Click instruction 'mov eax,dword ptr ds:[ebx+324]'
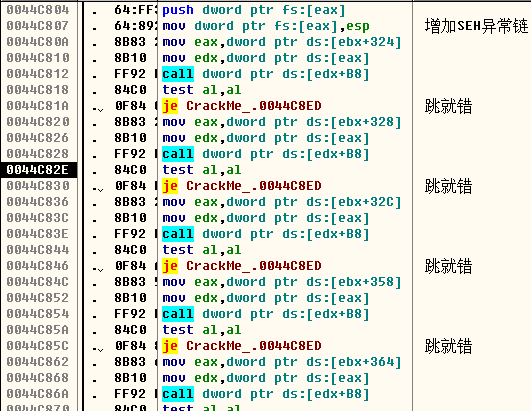531x411 pixels. pyautogui.click(x=282, y=42)
